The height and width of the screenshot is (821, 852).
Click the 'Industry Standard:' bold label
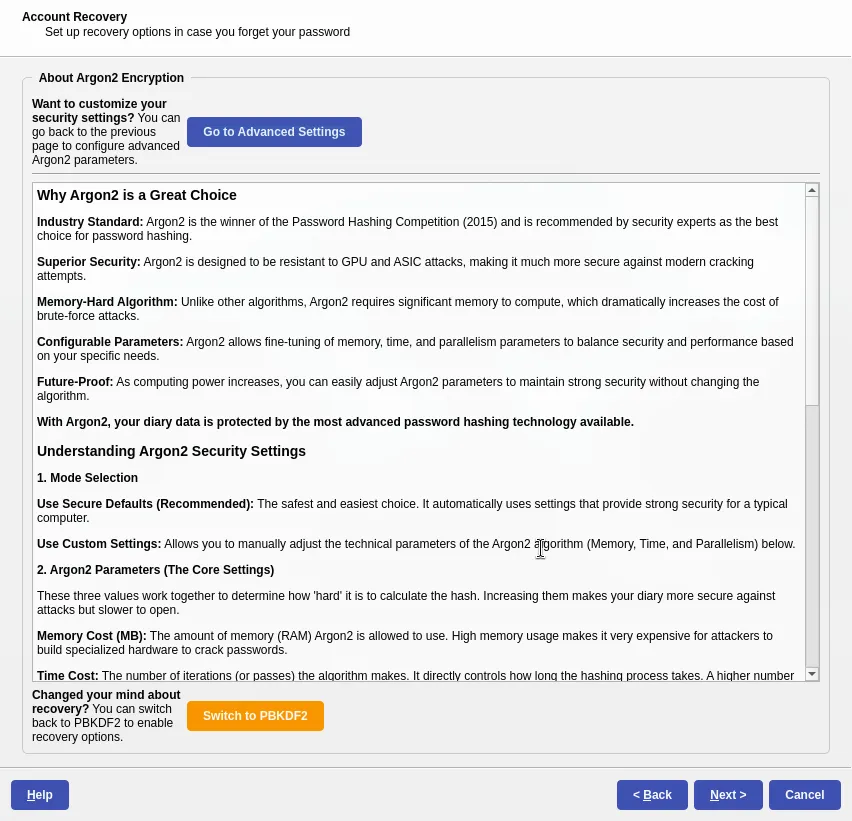pos(90,222)
